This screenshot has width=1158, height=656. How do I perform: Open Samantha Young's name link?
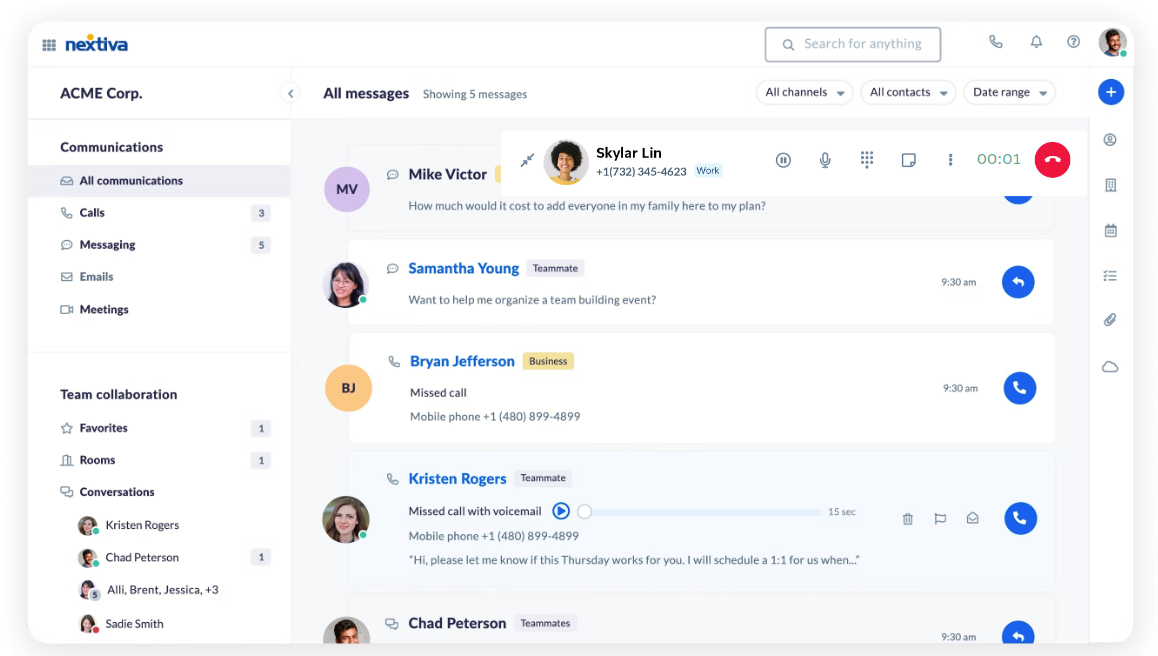pos(464,268)
